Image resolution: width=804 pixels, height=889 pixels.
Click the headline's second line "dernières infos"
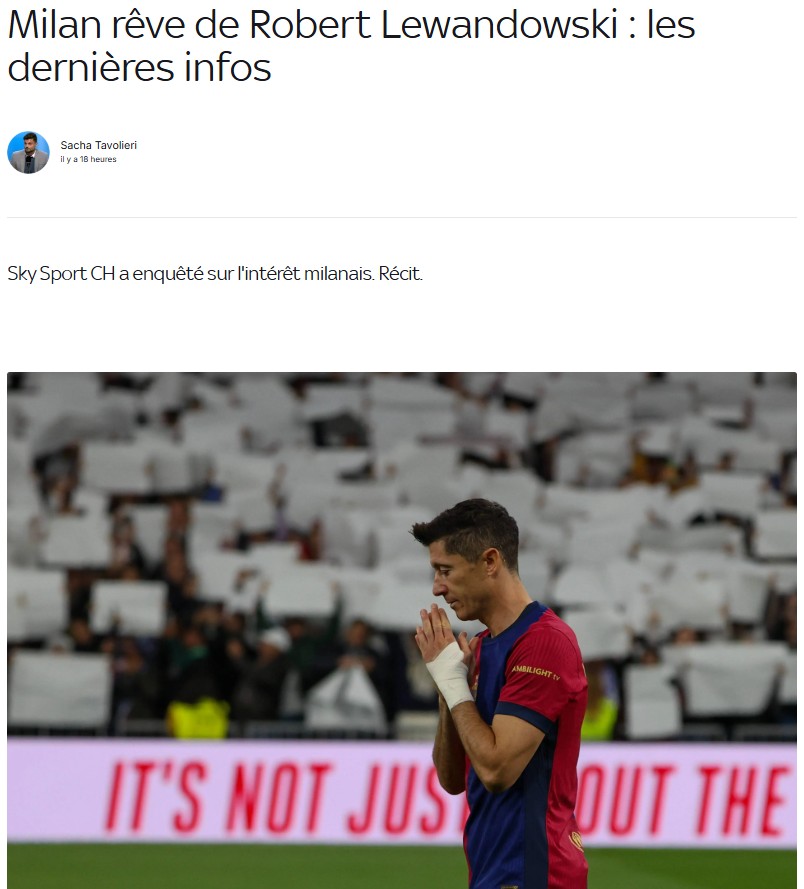[x=139, y=67]
